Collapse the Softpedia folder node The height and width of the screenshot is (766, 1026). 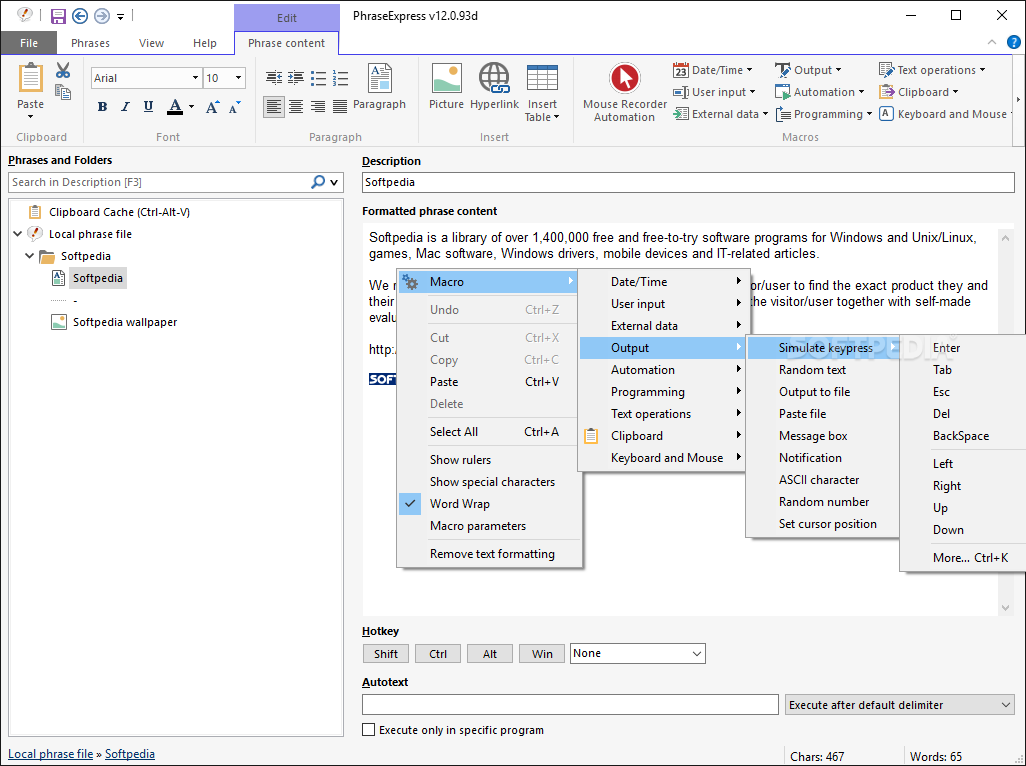[x=29, y=256]
